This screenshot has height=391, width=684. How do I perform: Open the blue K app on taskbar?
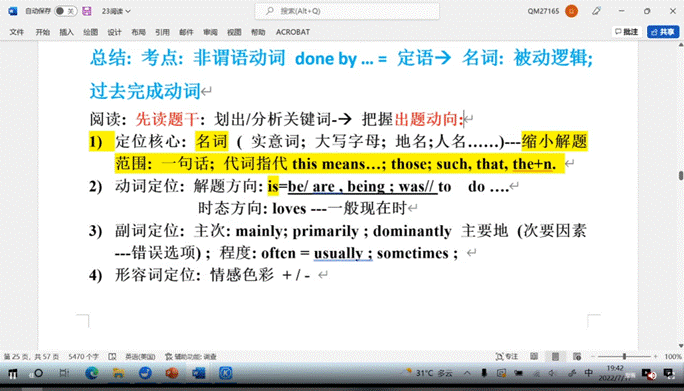[226, 373]
